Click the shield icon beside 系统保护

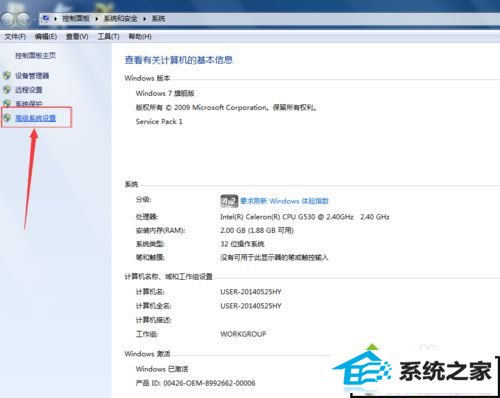pos(7,103)
